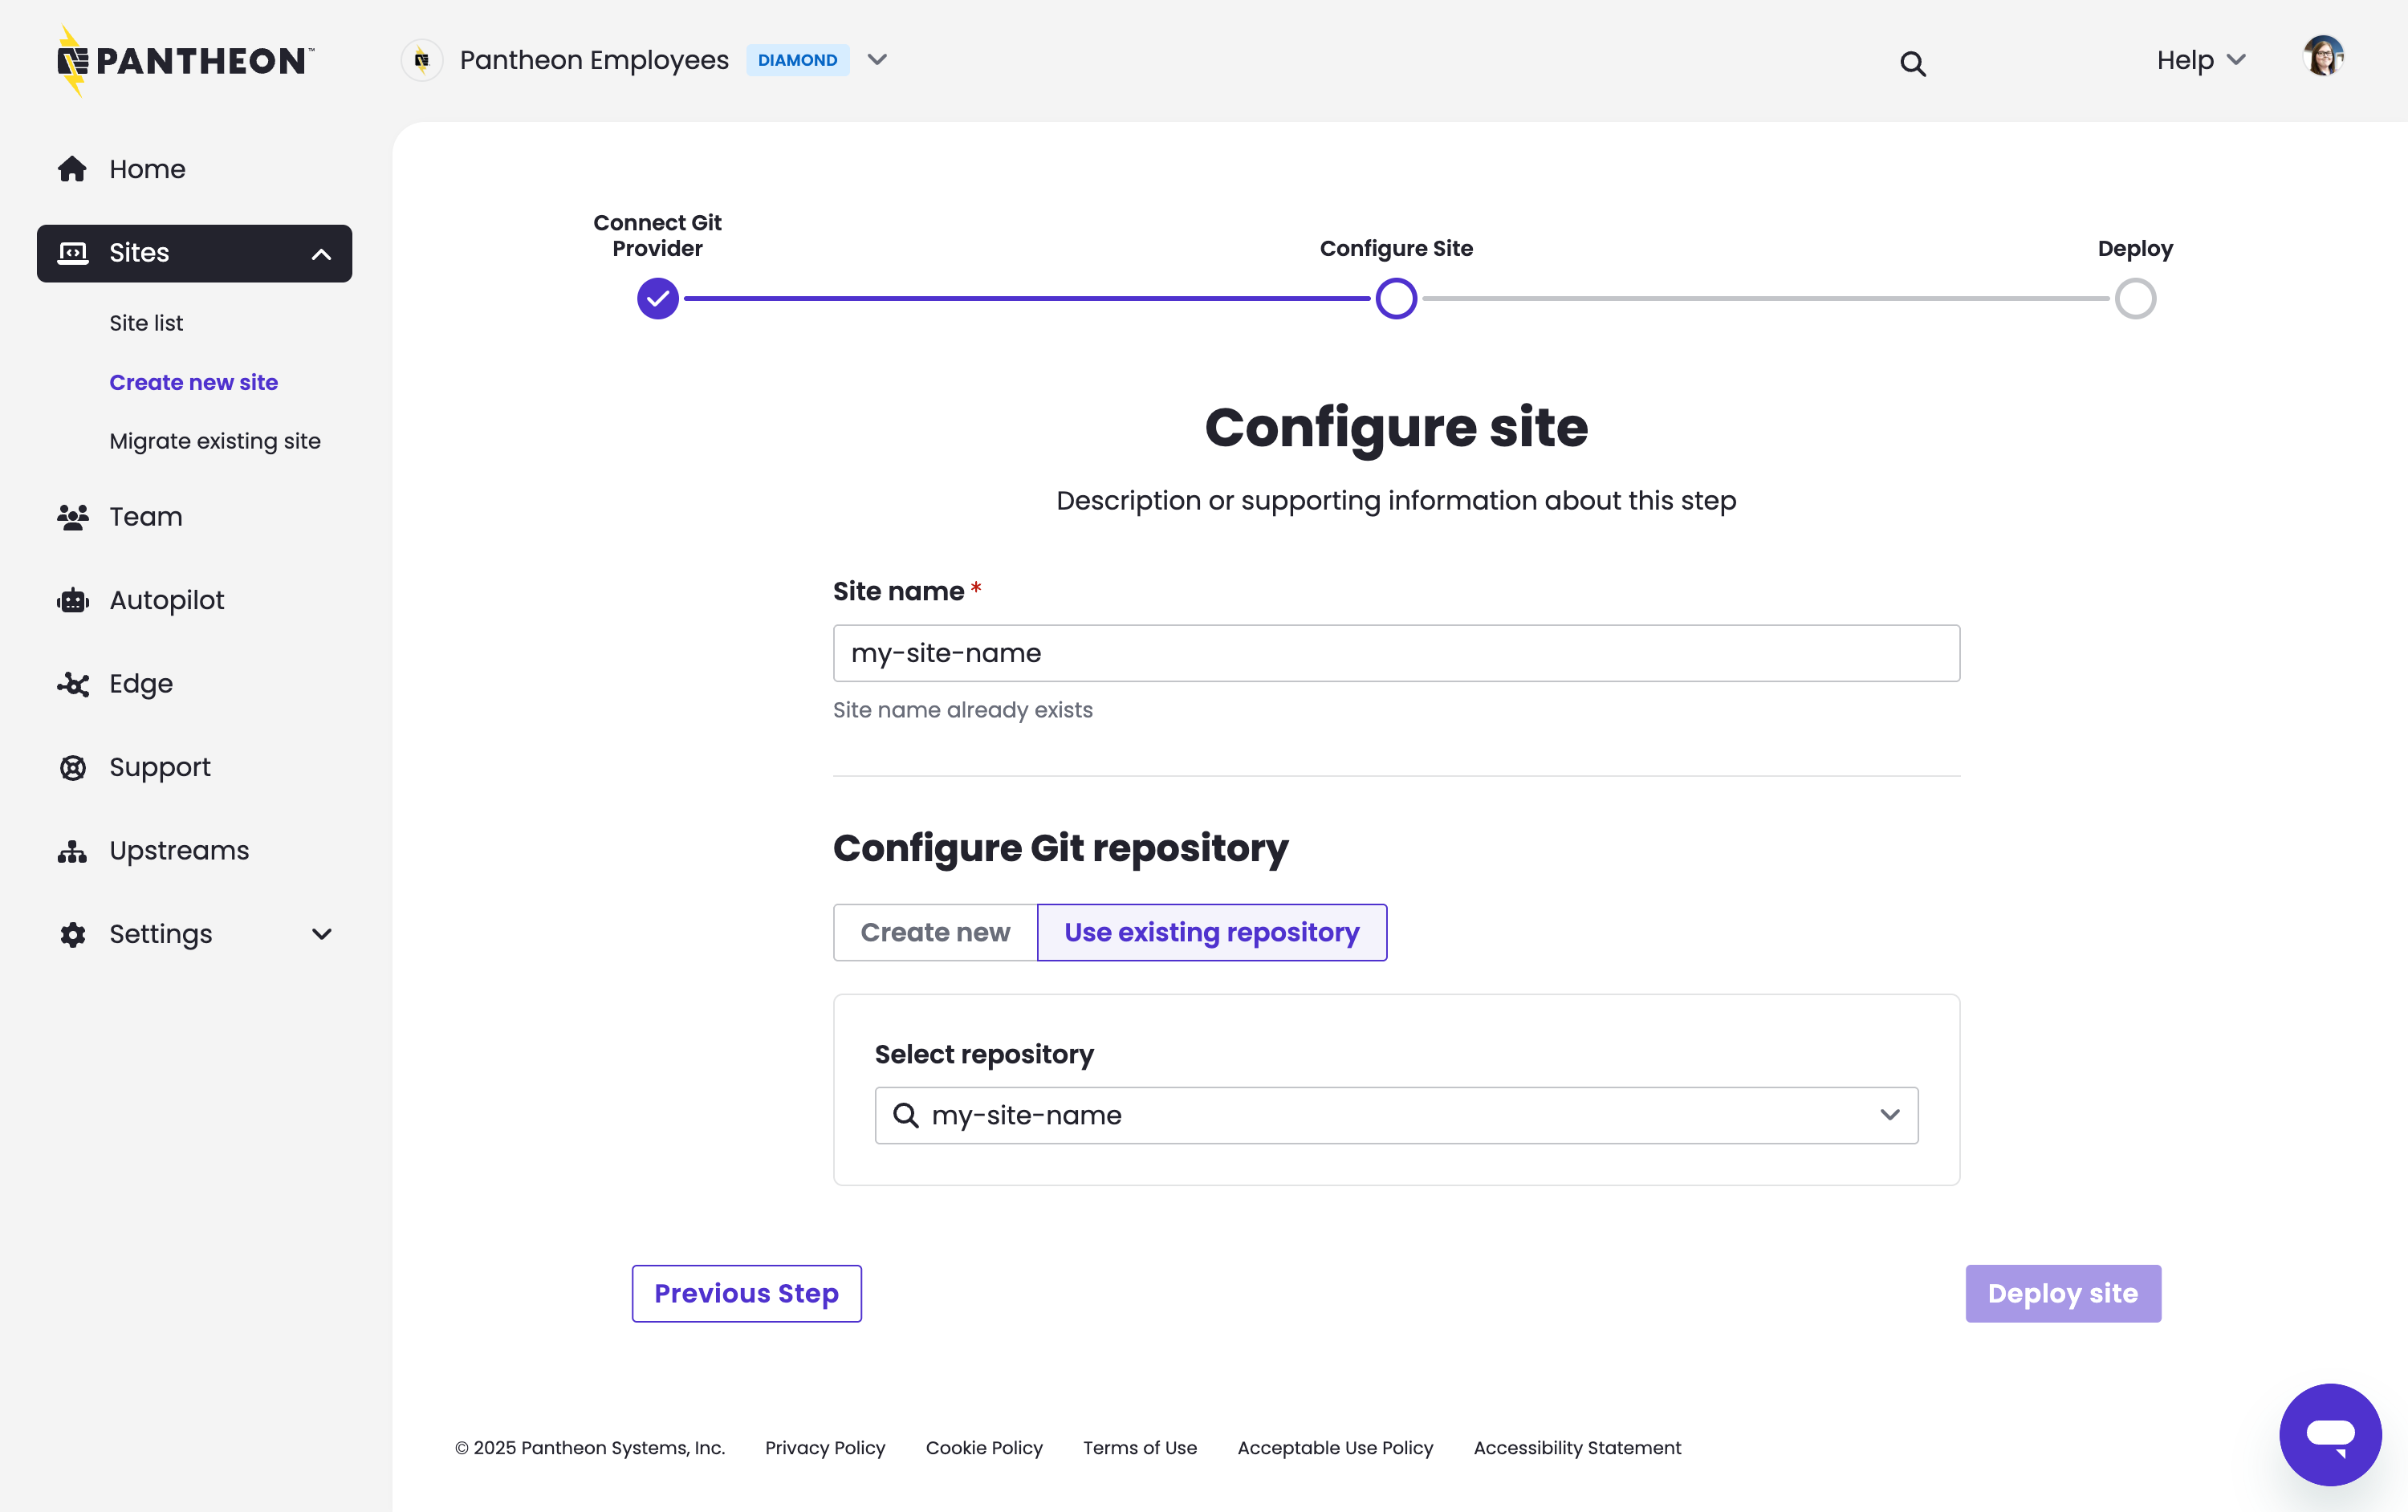Click the Previous Step button
This screenshot has width=2408, height=1512.
coord(746,1293)
